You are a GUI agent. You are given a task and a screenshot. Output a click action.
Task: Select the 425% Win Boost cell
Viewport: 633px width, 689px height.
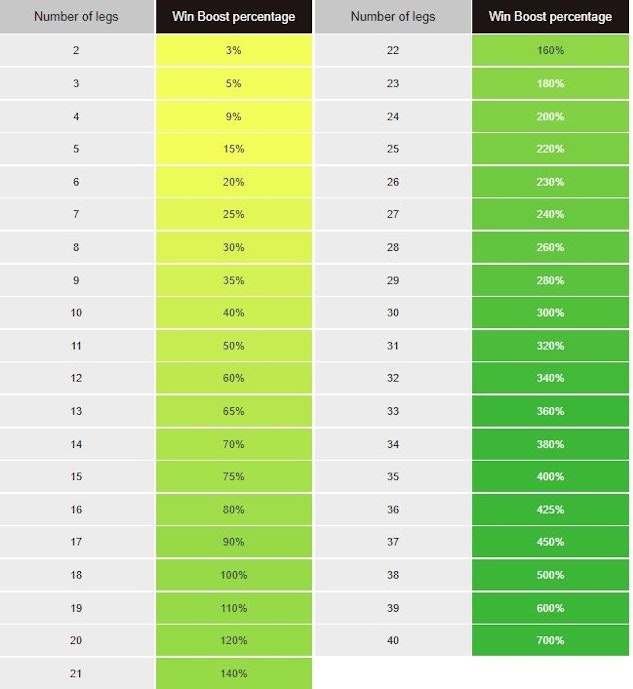tap(550, 509)
